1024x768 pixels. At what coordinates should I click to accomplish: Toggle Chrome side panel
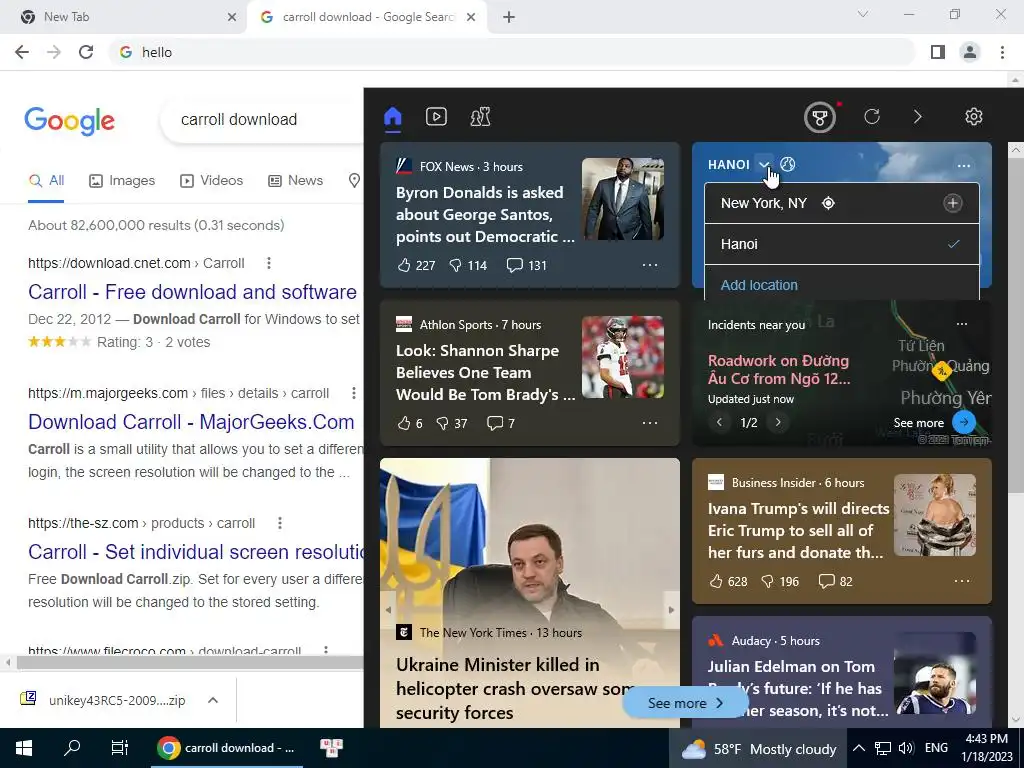click(938, 52)
